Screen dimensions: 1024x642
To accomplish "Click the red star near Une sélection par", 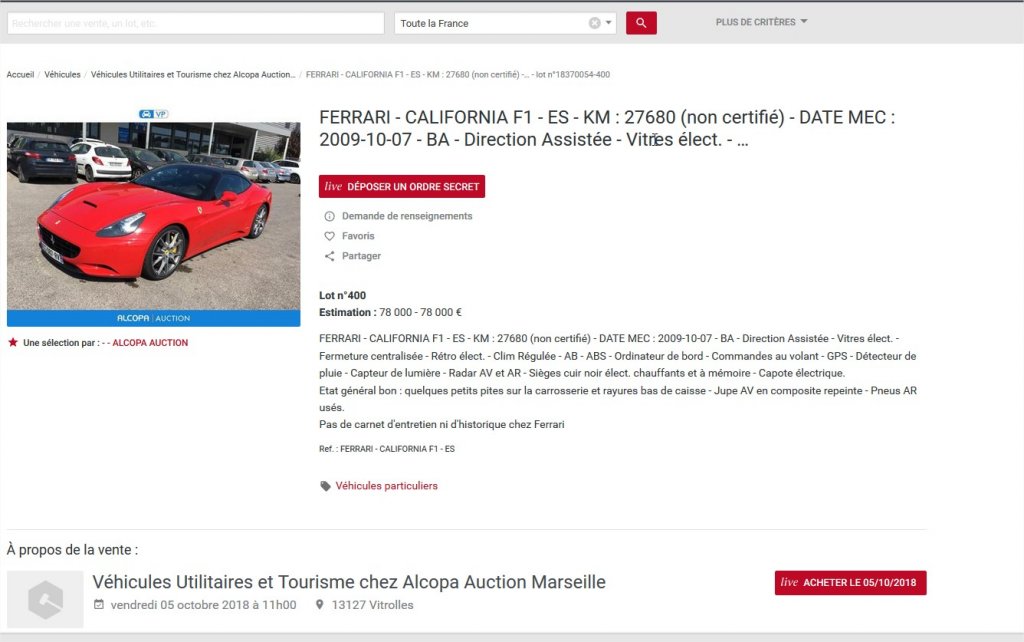I will 14,342.
